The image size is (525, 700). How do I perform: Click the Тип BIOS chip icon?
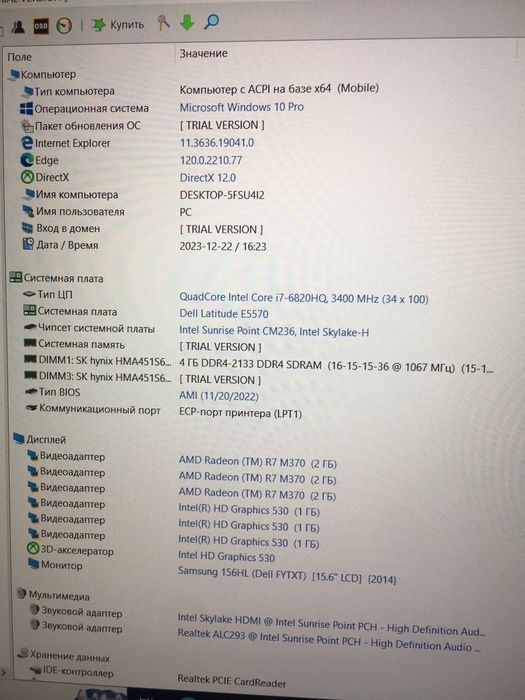coord(30,392)
